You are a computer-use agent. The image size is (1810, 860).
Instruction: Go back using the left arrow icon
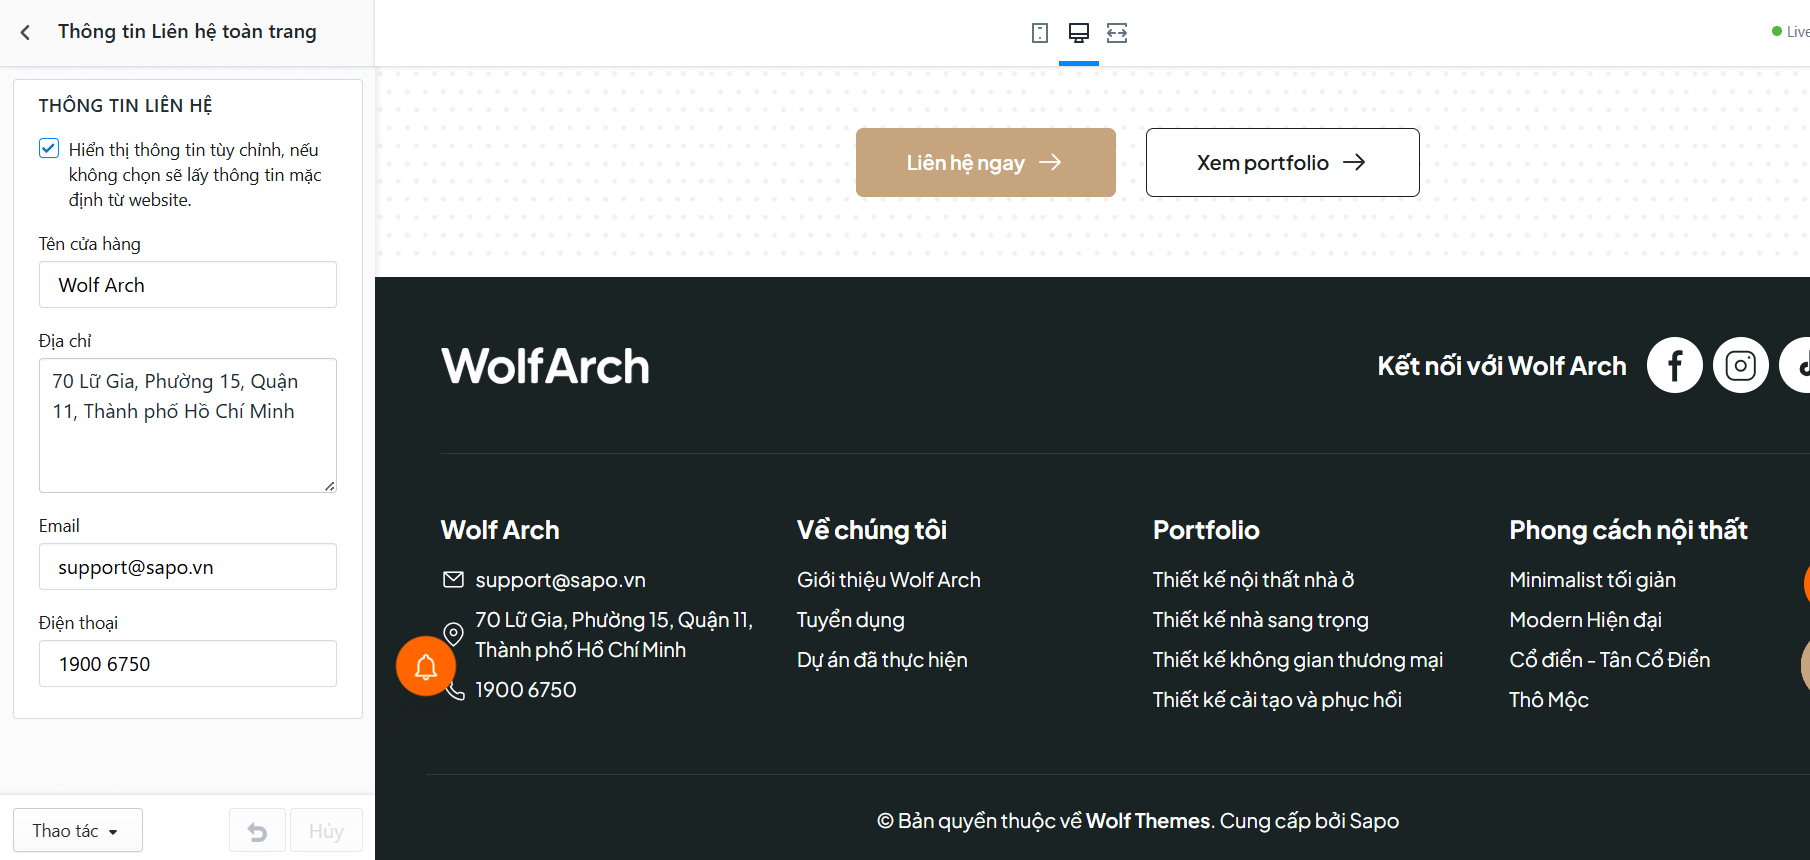(x=25, y=32)
